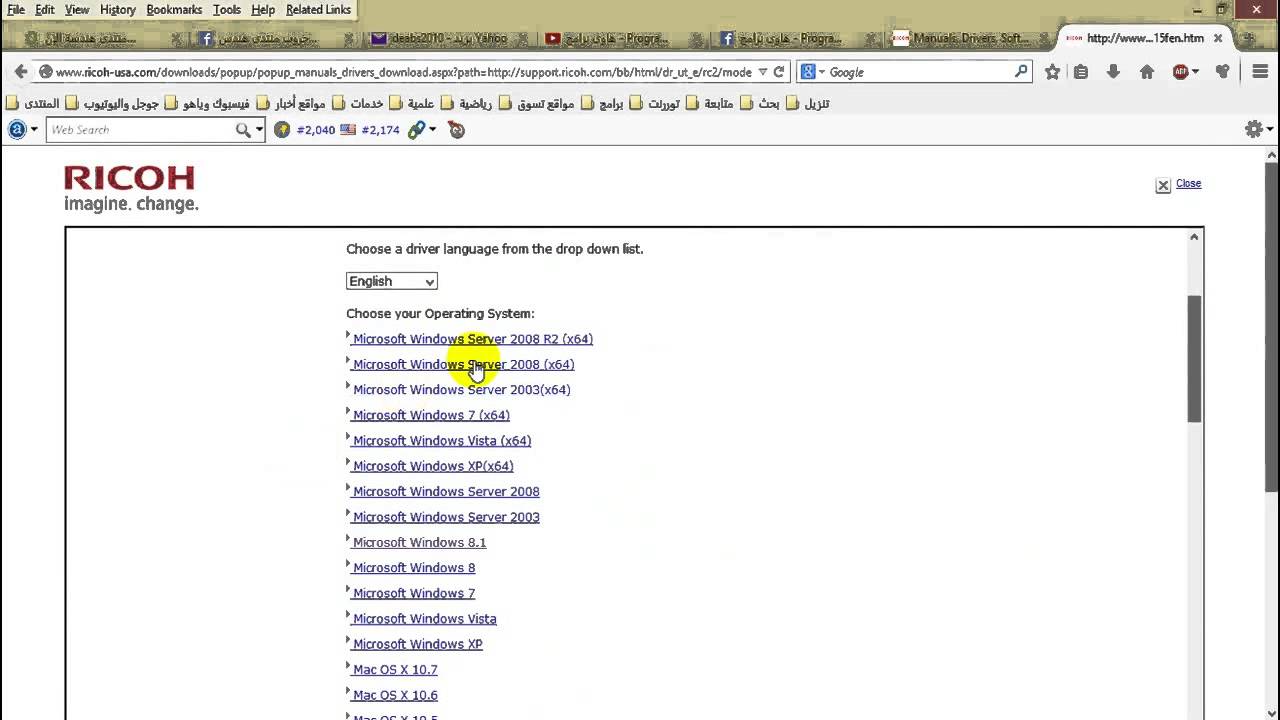Viewport: 1280px width, 720px height.
Task: Go back using the browser Back arrow
Action: point(20,72)
